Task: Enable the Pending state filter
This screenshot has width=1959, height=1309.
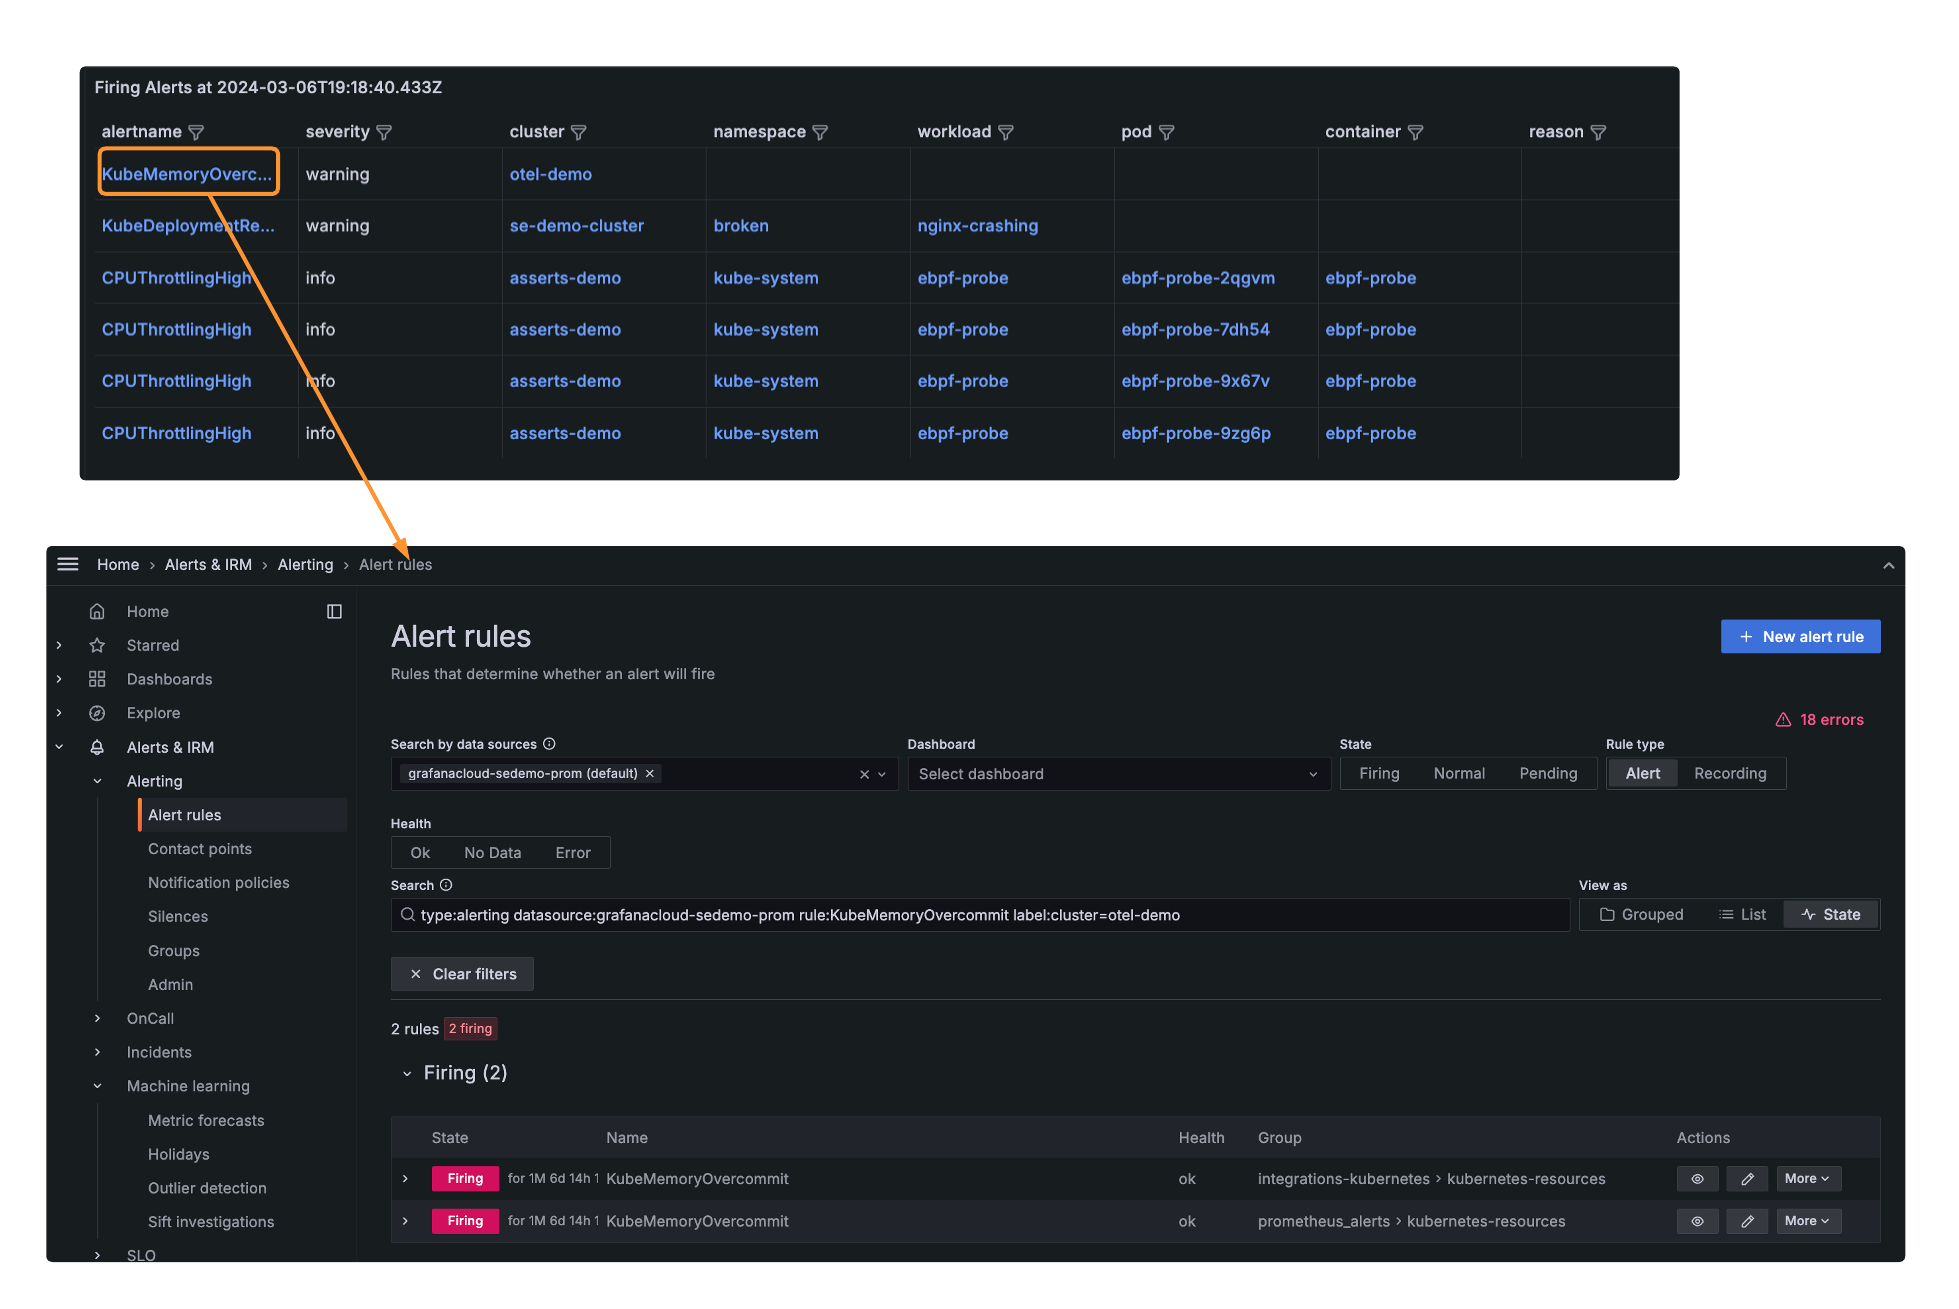Action: [x=1548, y=773]
